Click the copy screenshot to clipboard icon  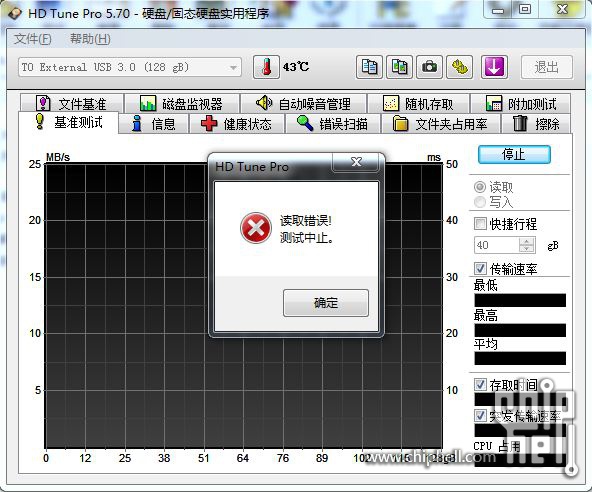pos(399,67)
